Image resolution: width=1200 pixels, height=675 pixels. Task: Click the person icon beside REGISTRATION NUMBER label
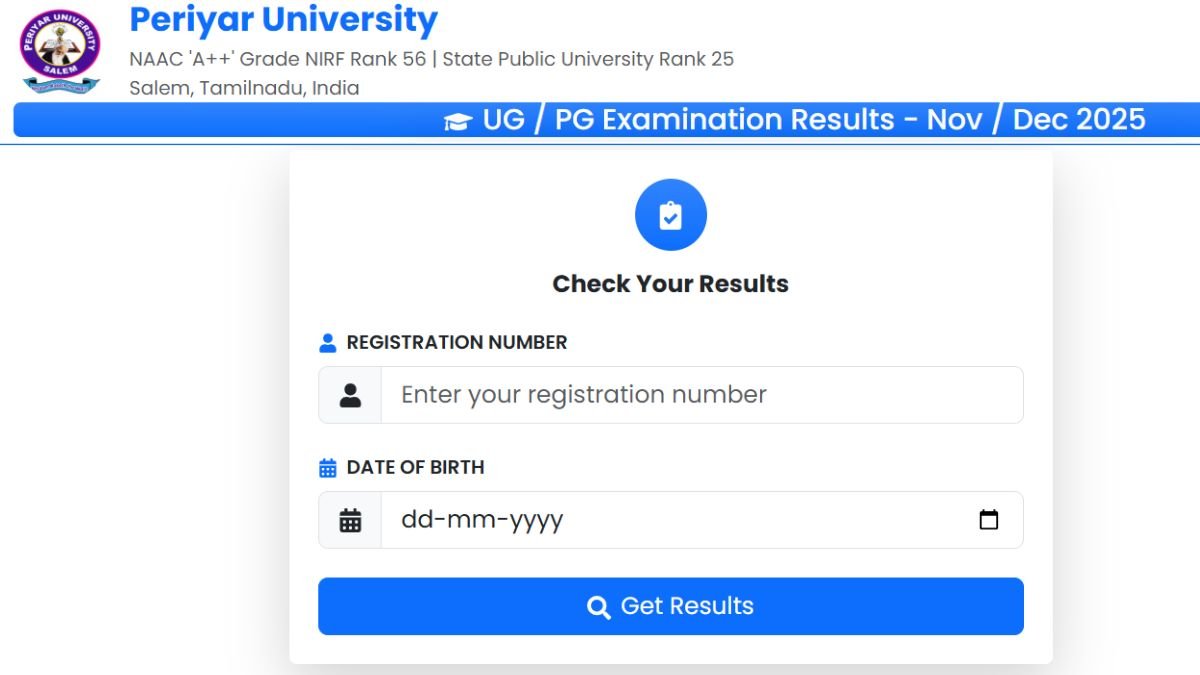point(327,341)
